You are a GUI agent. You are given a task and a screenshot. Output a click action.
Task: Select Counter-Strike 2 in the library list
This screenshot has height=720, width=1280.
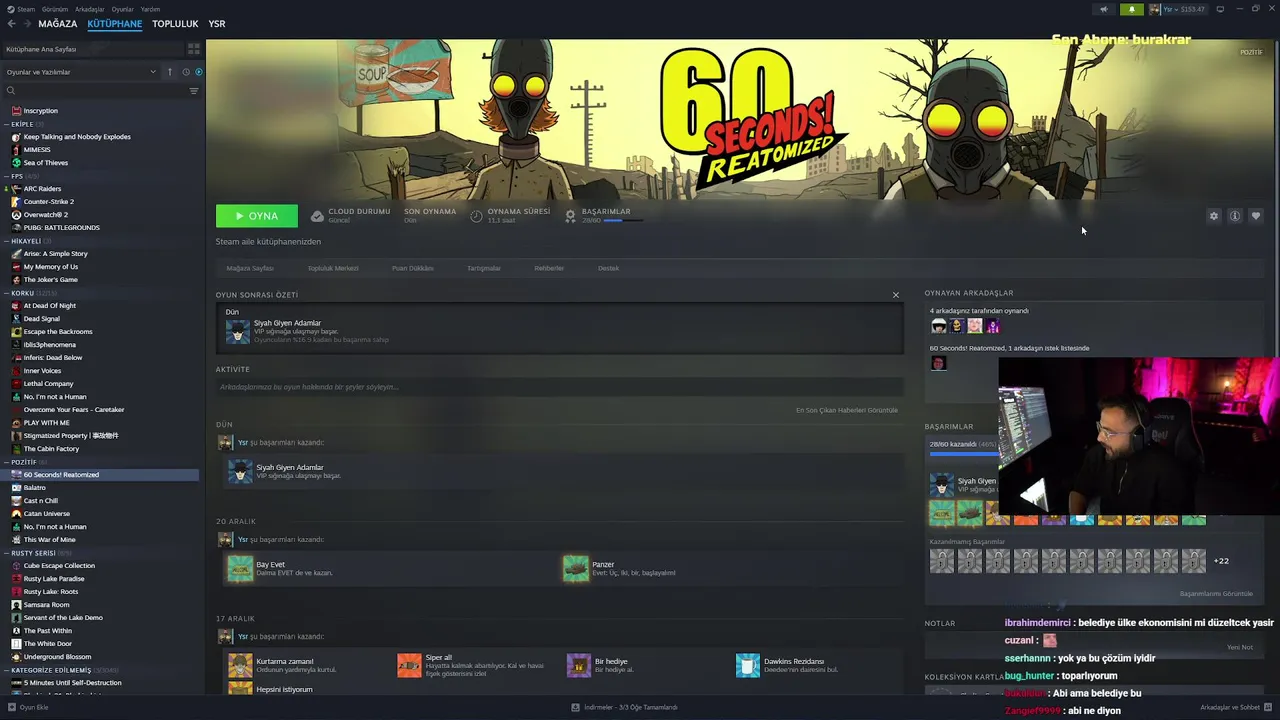49,201
